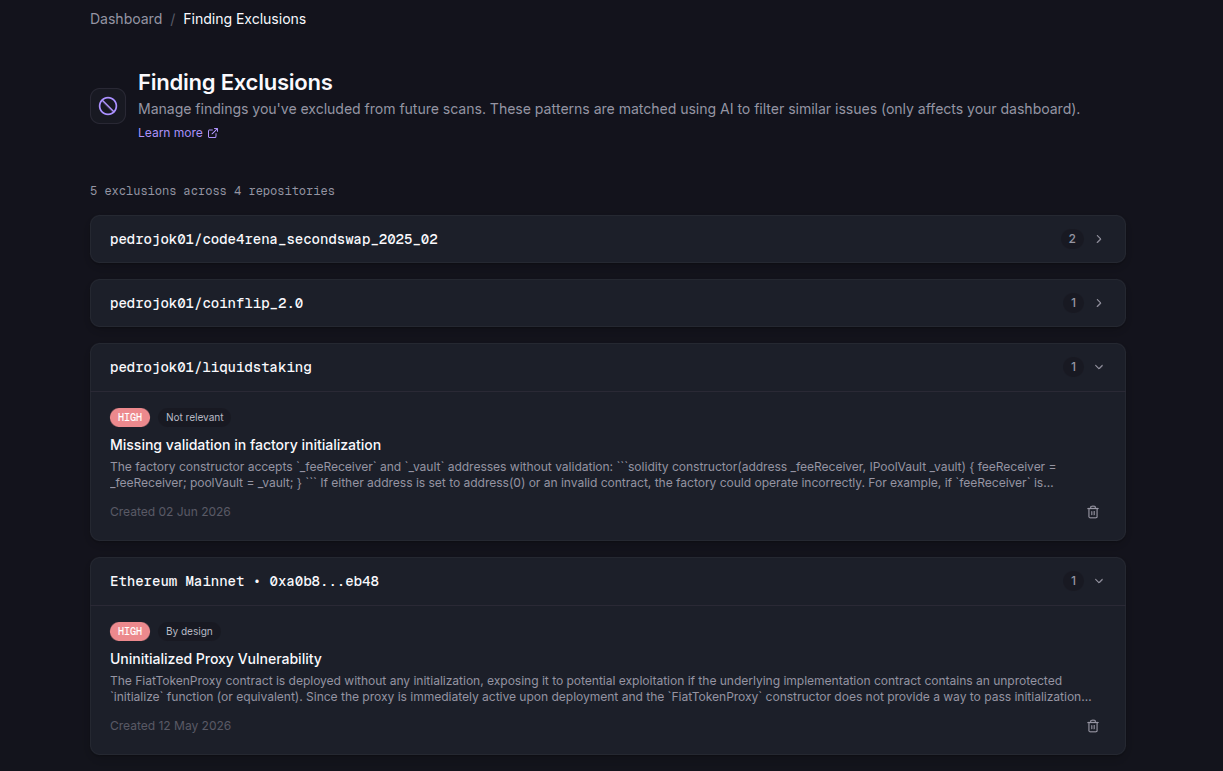This screenshot has width=1223, height=771.
Task: Click the count badge 2 on code4rena_secondswap row
Action: pyautogui.click(x=1072, y=239)
